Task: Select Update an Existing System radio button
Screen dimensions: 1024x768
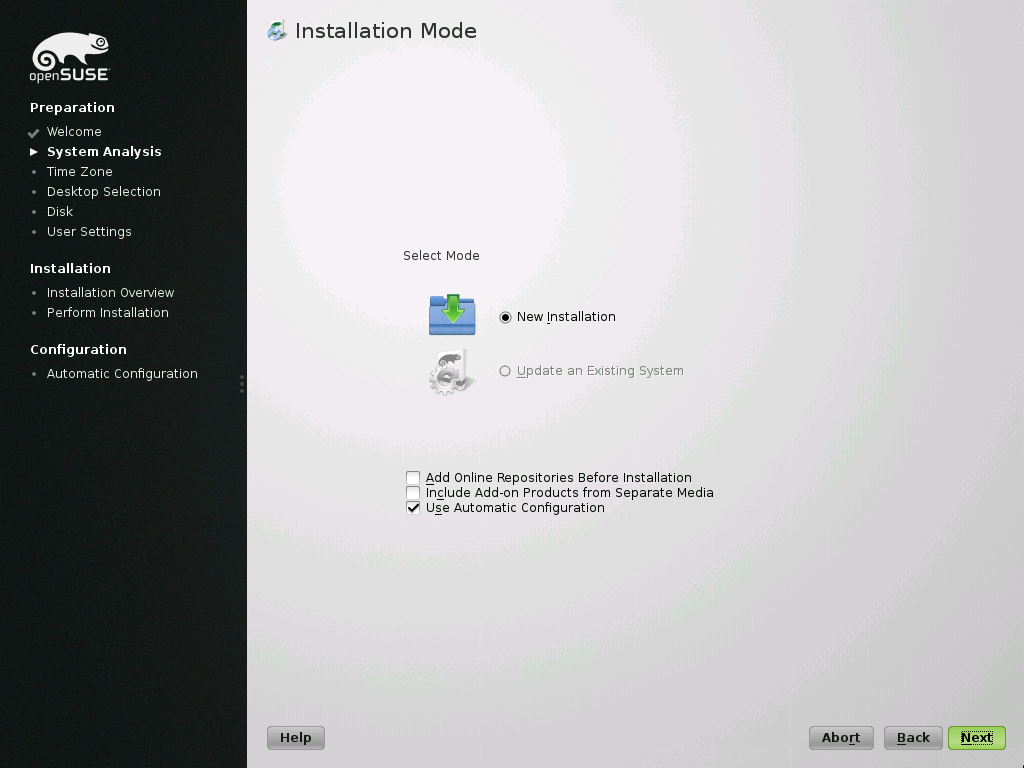Action: click(505, 371)
